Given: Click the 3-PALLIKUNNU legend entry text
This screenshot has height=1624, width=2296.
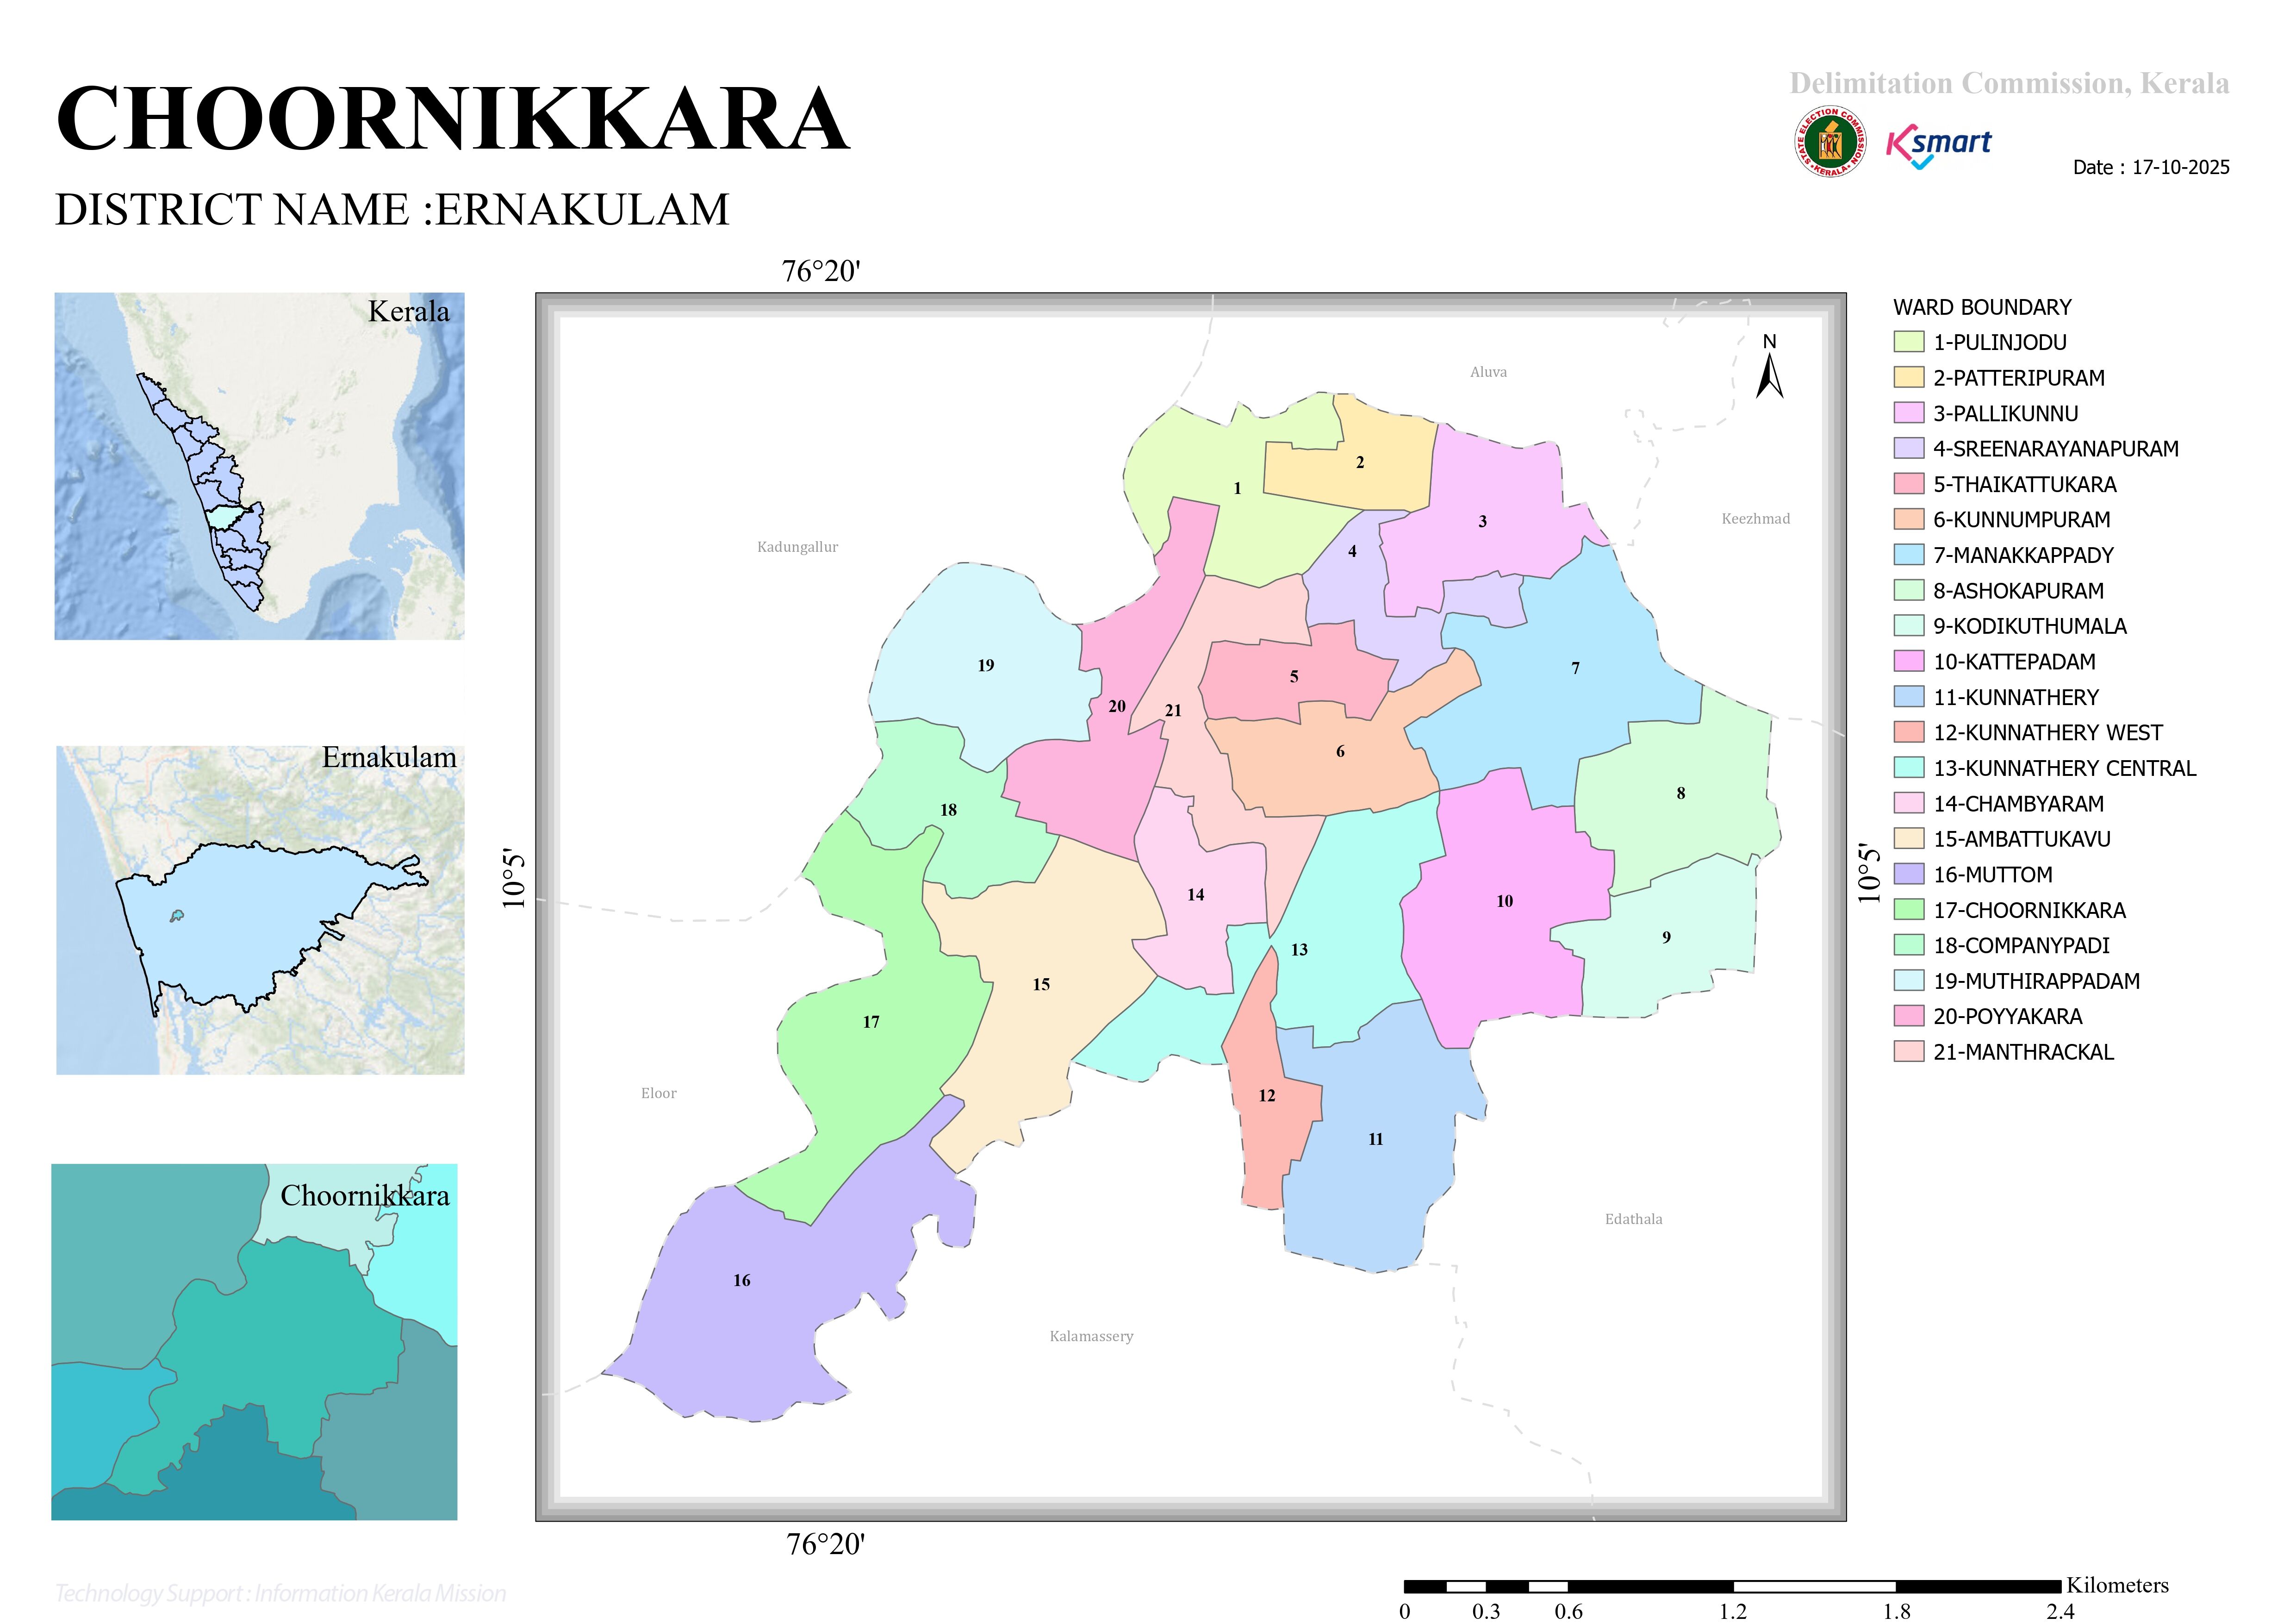Looking at the screenshot, I should pos(2005,413).
